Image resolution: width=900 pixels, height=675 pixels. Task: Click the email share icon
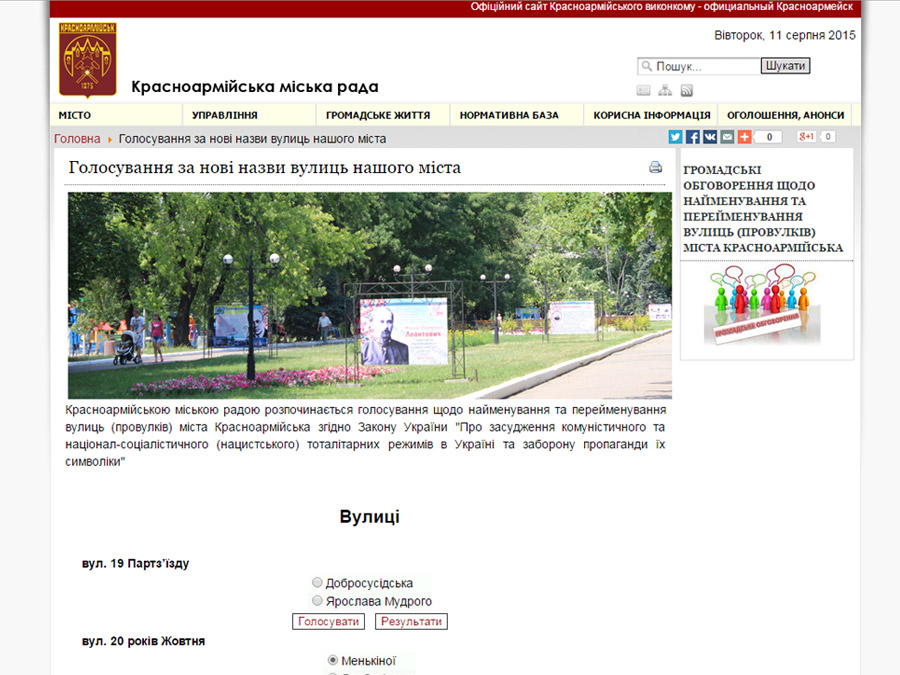727,137
